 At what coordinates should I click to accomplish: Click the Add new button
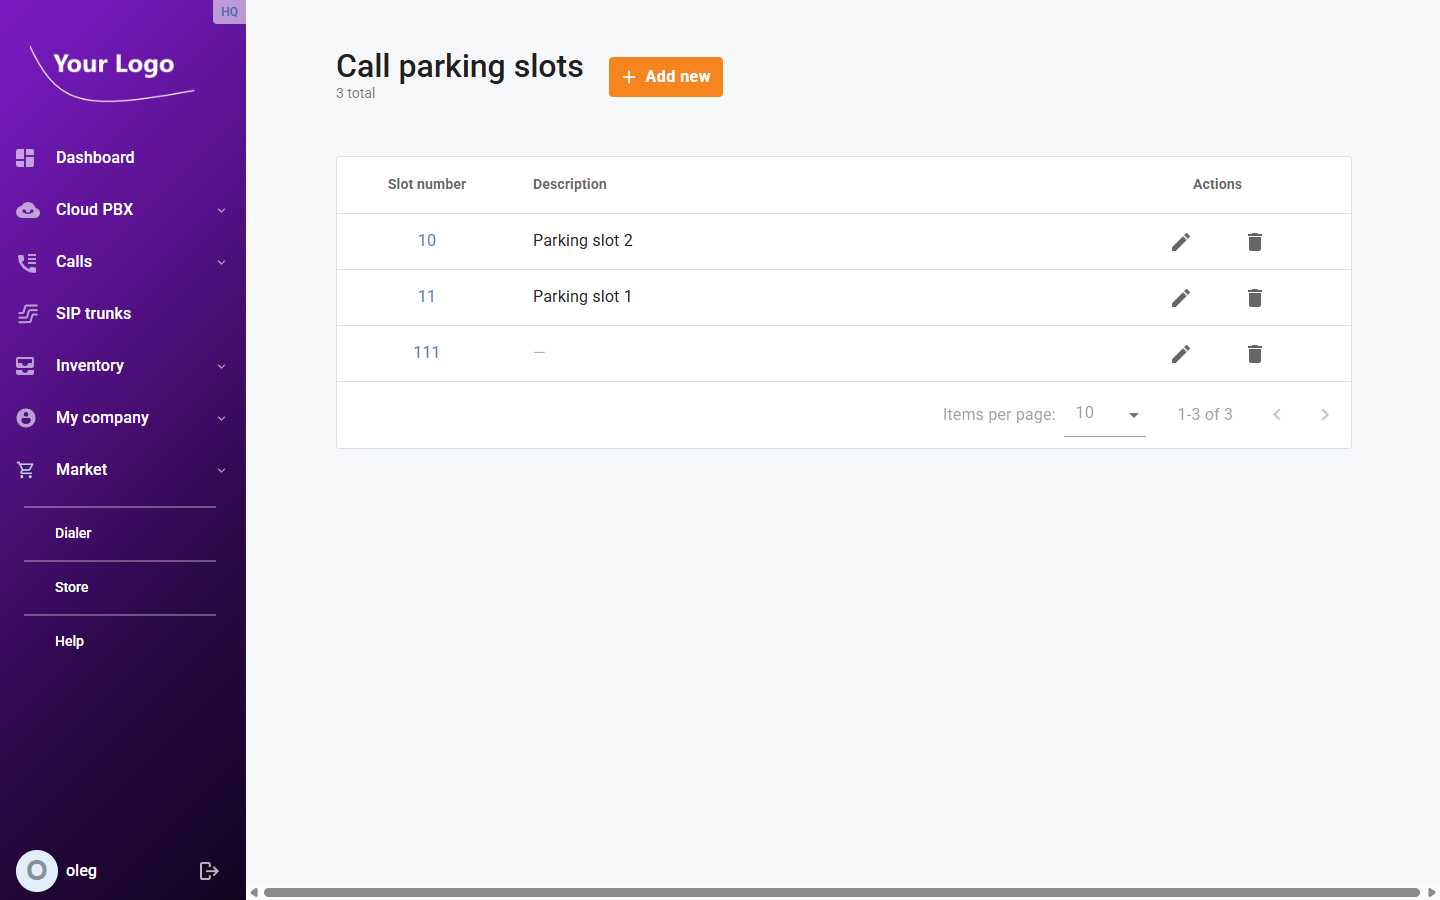[665, 76]
